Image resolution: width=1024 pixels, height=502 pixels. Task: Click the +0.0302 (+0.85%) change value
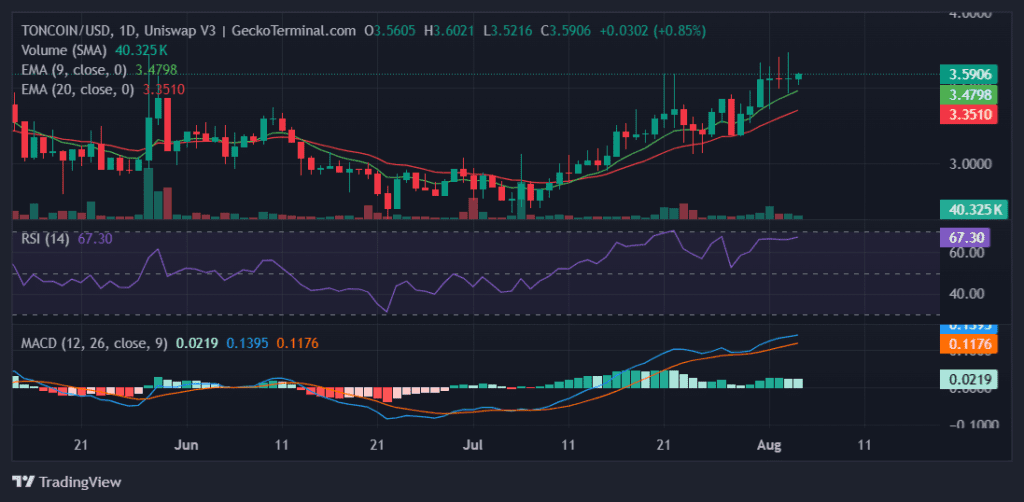pos(654,31)
